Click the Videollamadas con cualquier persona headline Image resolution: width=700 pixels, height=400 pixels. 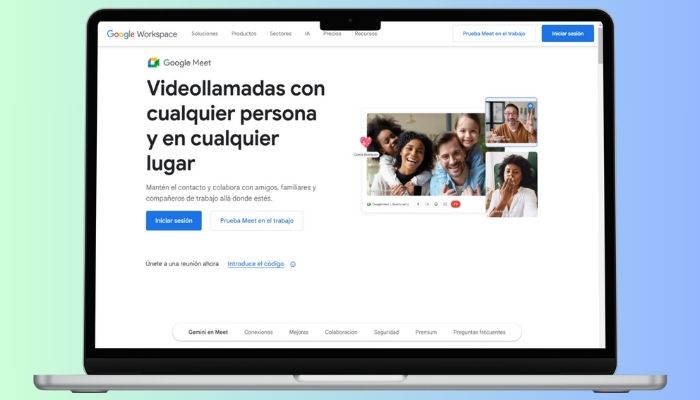(x=236, y=125)
